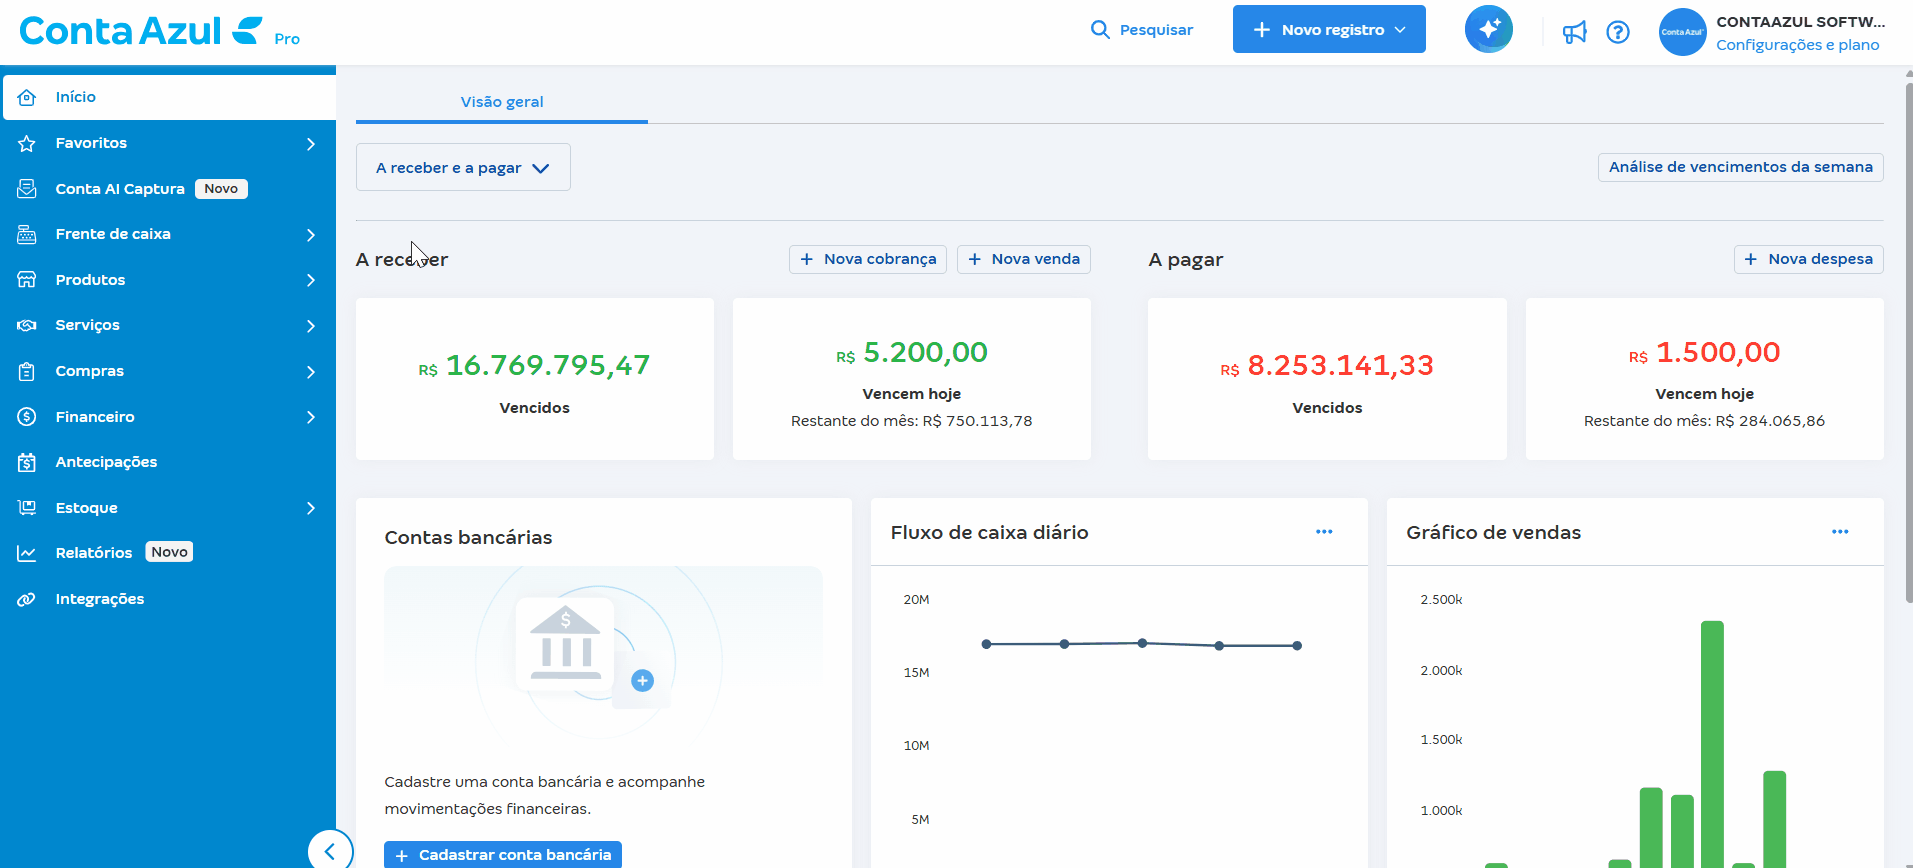The width and height of the screenshot is (1913, 868).
Task: Click the Nova venda button
Action: [x=1024, y=259]
